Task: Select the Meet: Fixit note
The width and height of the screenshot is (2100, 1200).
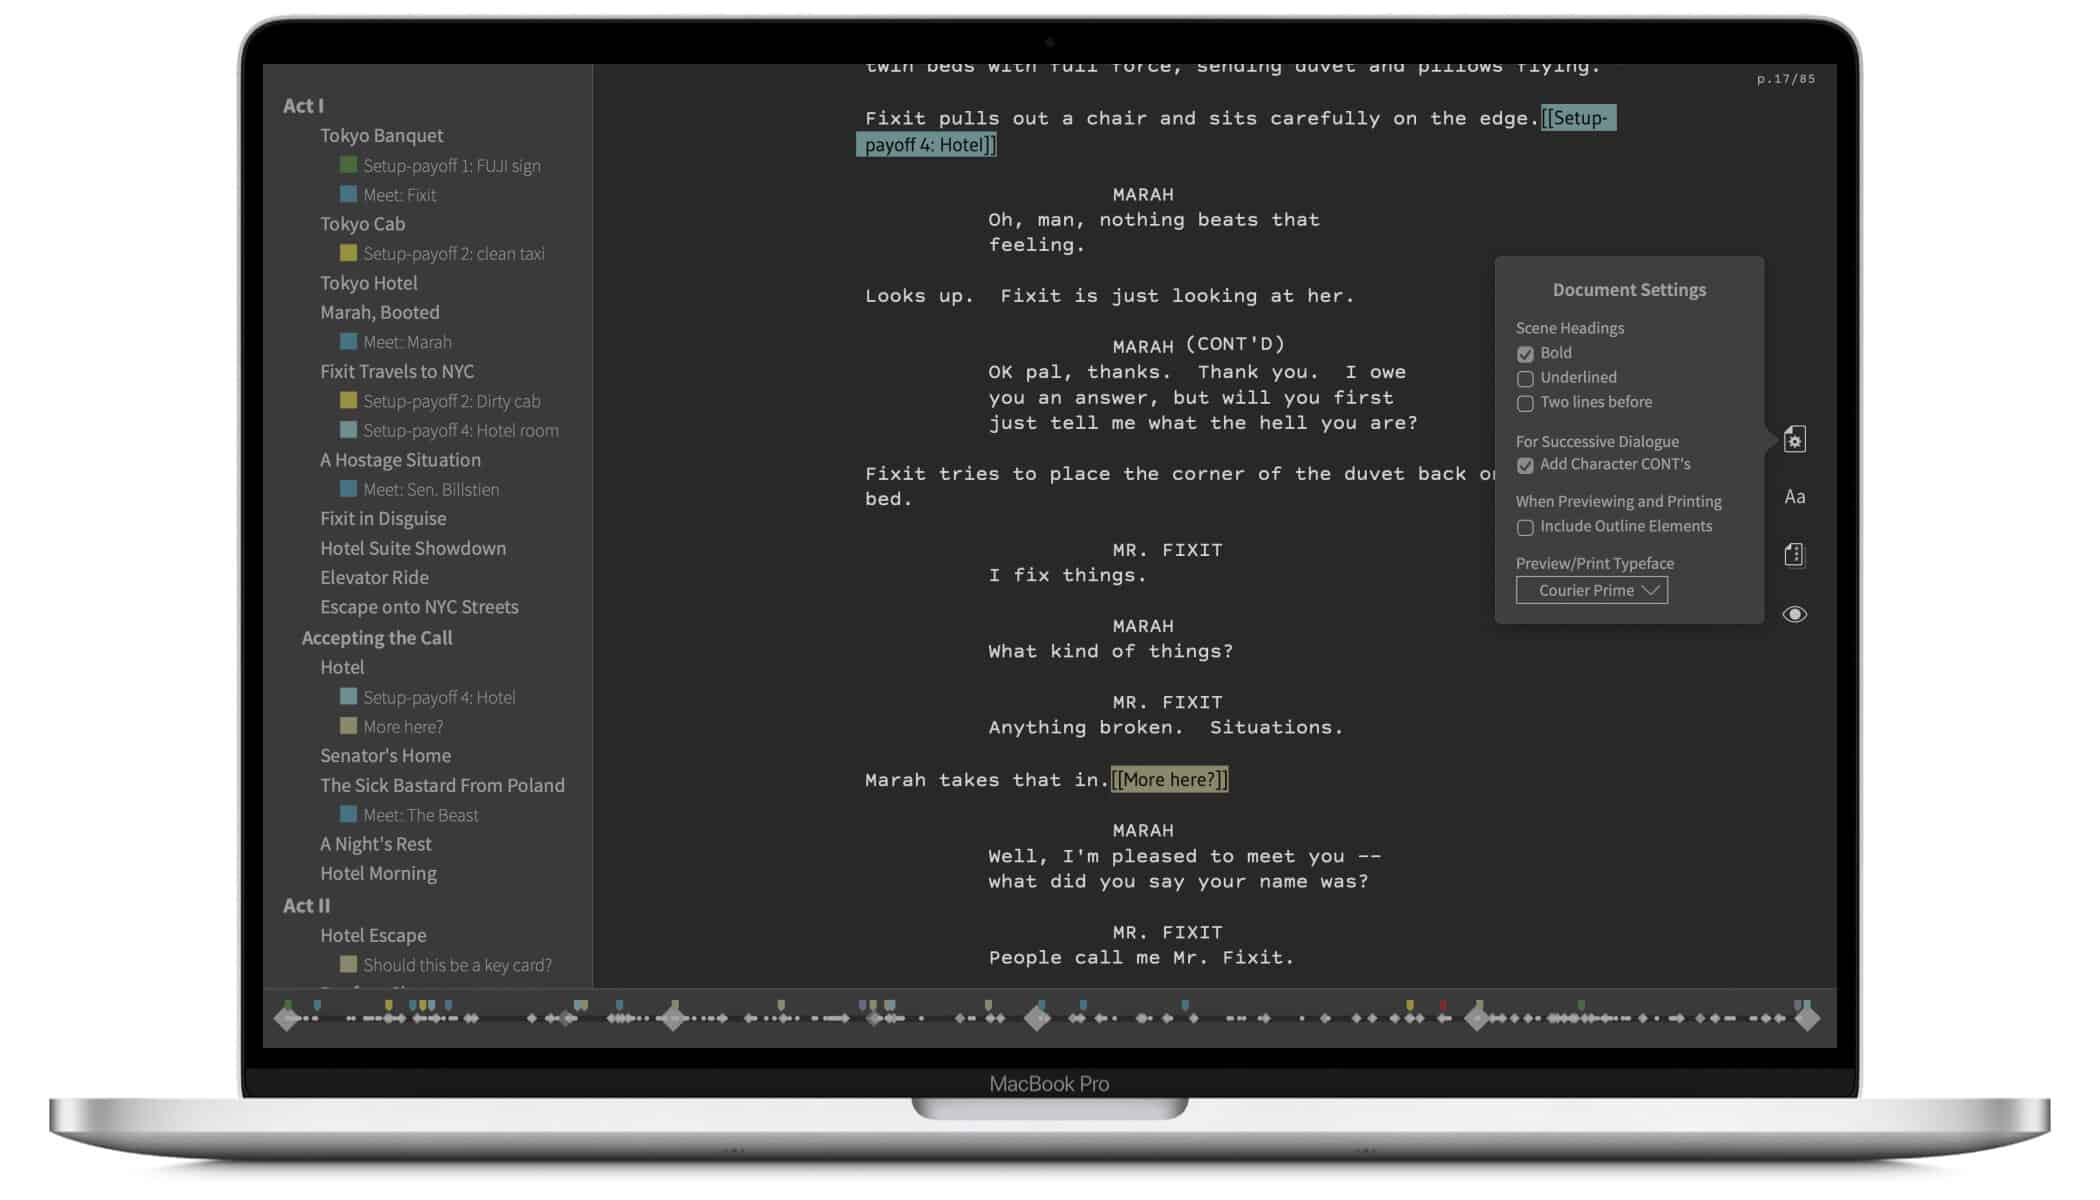Action: 399,195
